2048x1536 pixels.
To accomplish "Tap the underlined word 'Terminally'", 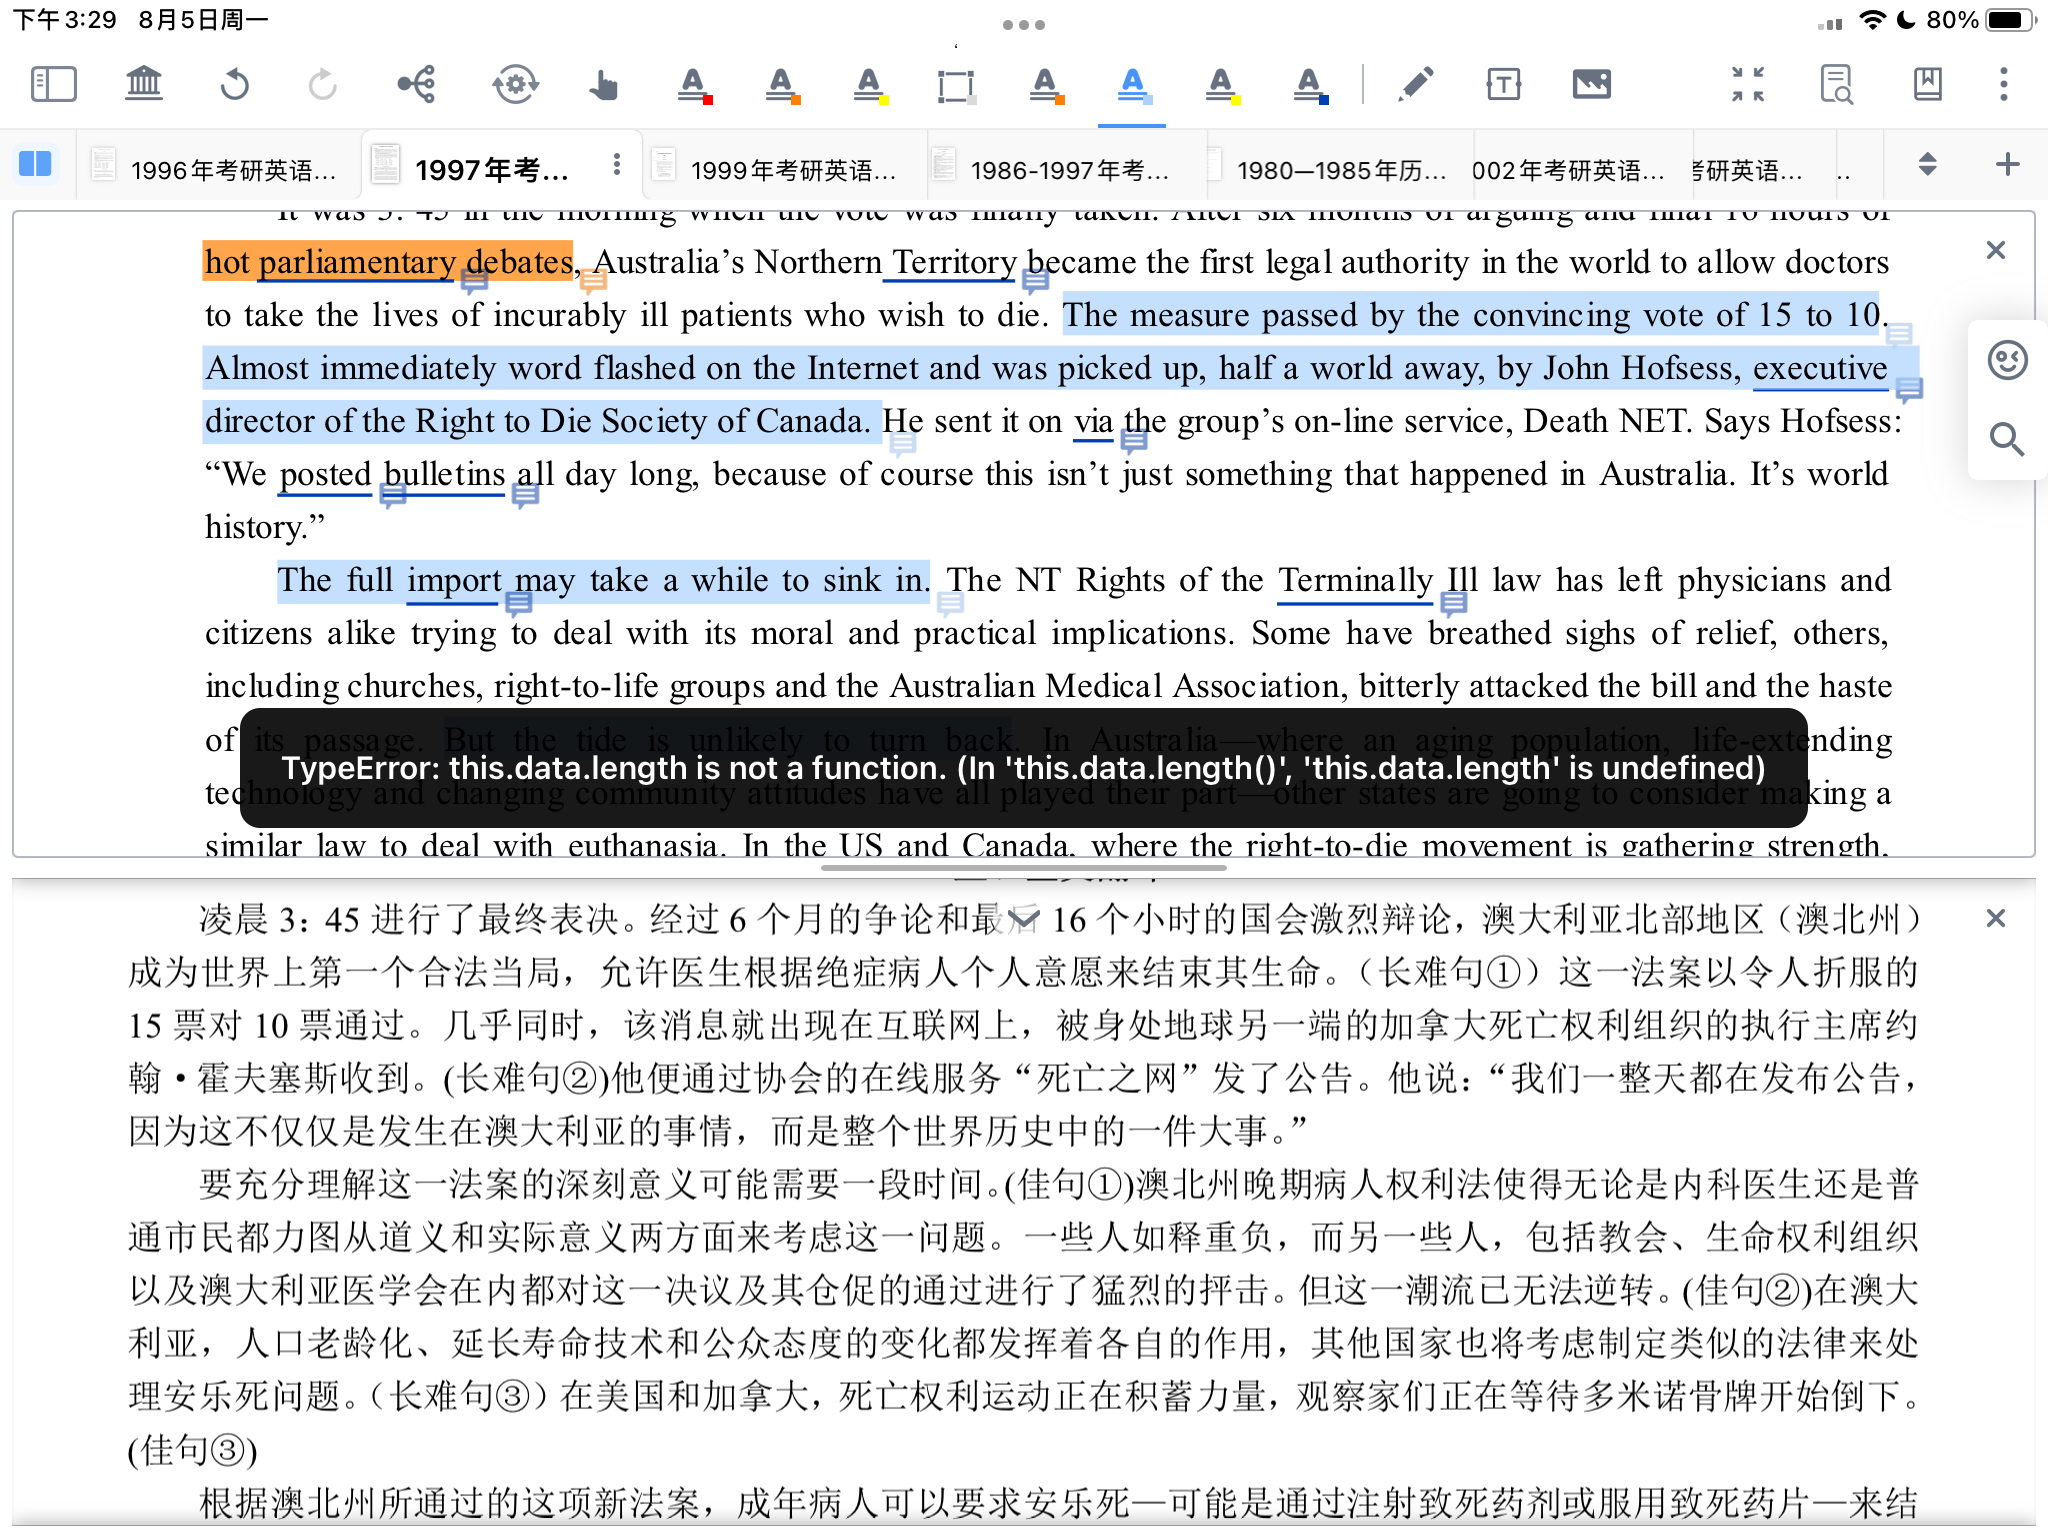I will click(x=1355, y=580).
